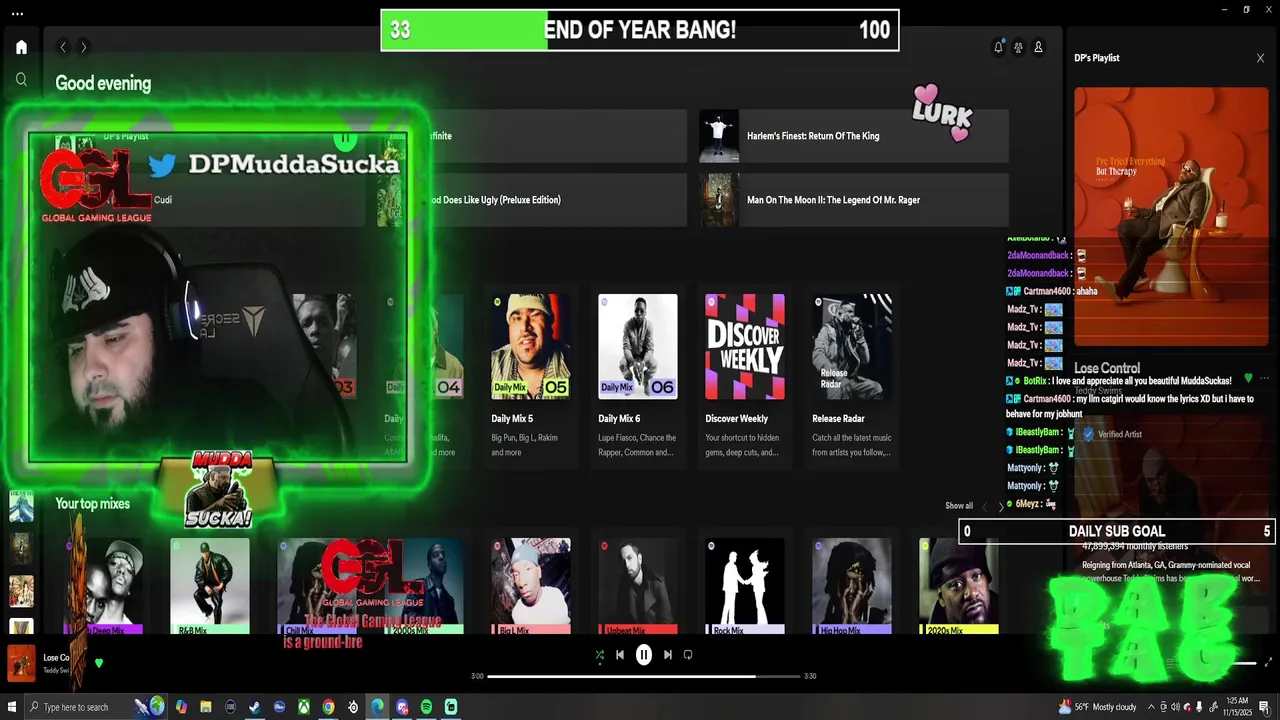This screenshot has height=720, width=1280.
Task: Open Spotify from the taskbar
Action: coord(426,707)
